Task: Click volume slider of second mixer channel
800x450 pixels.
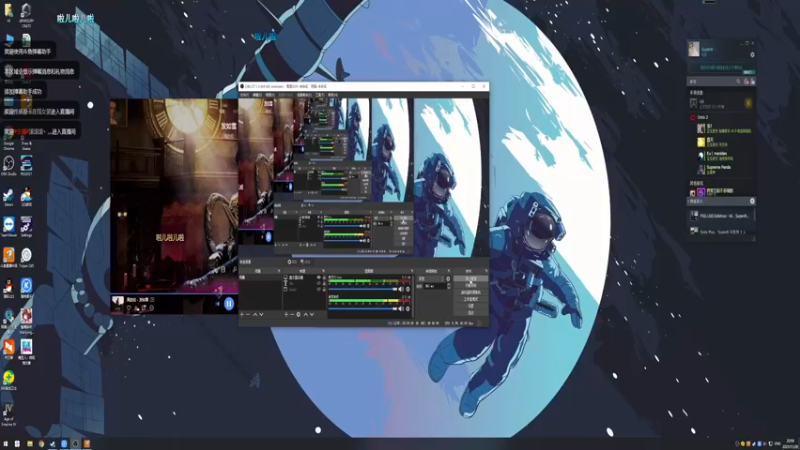Action: coord(363,309)
